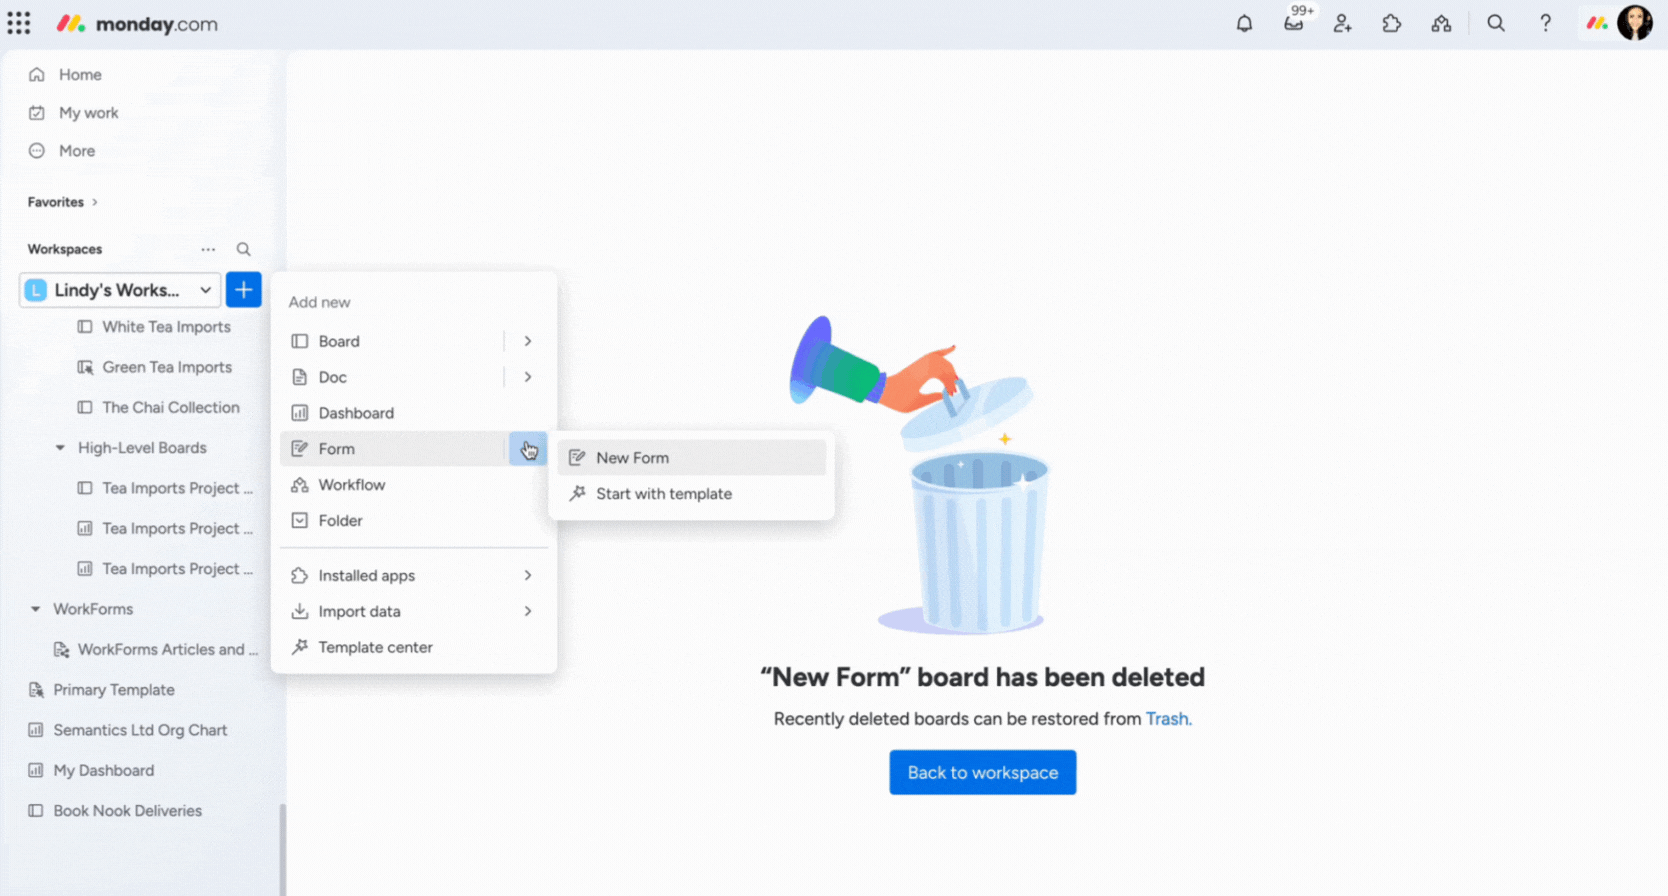
Task: Open automations center icon in top bar
Action: point(1441,23)
